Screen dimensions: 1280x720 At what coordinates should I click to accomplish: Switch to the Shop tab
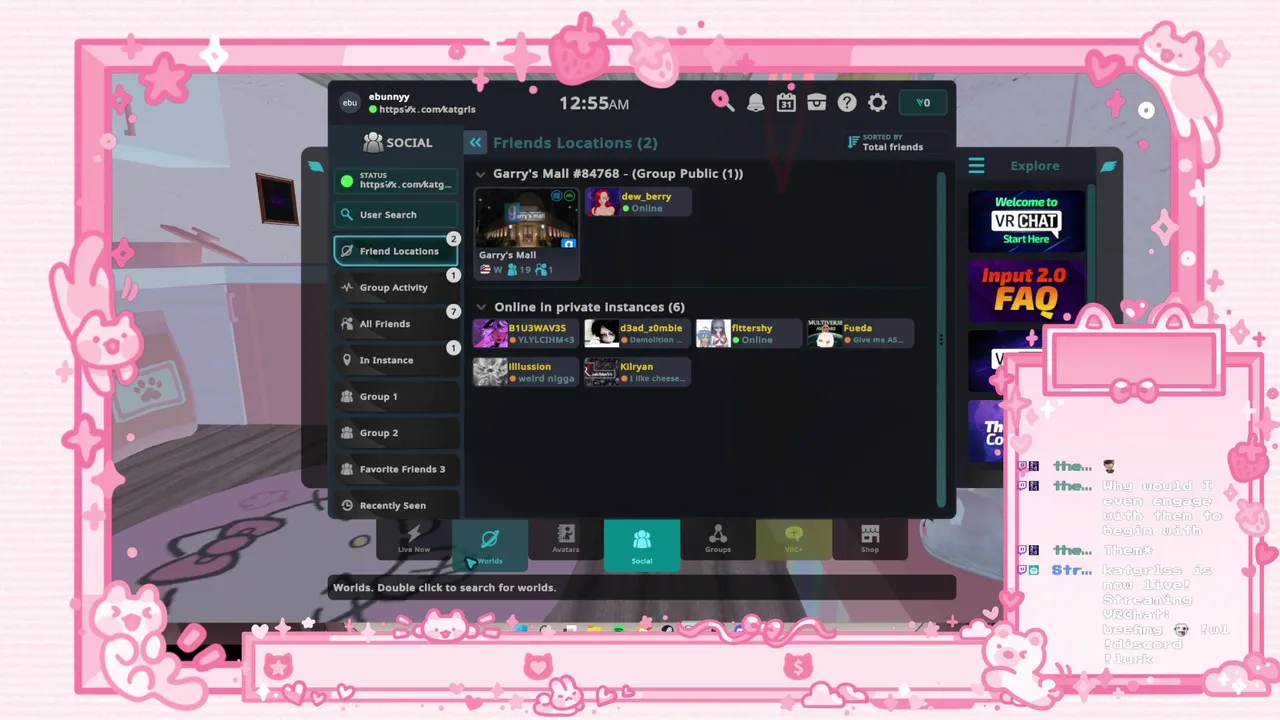[870, 538]
